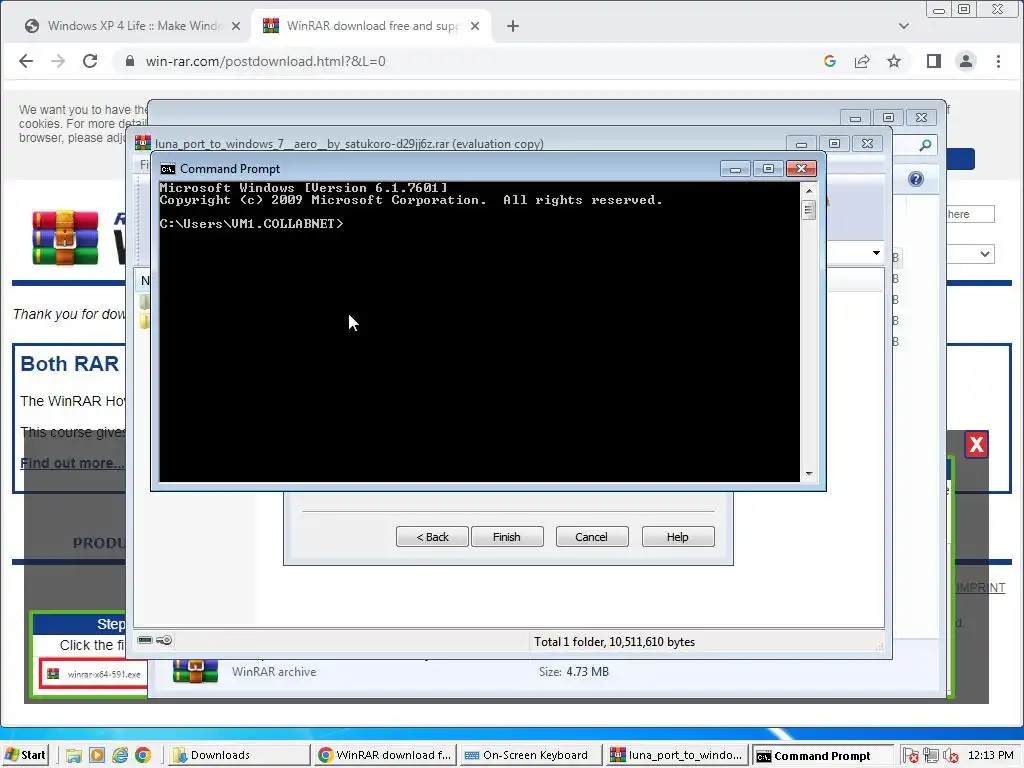Follow the 'Find out more...' link
Viewport: 1024px width, 768px height.
[72, 463]
